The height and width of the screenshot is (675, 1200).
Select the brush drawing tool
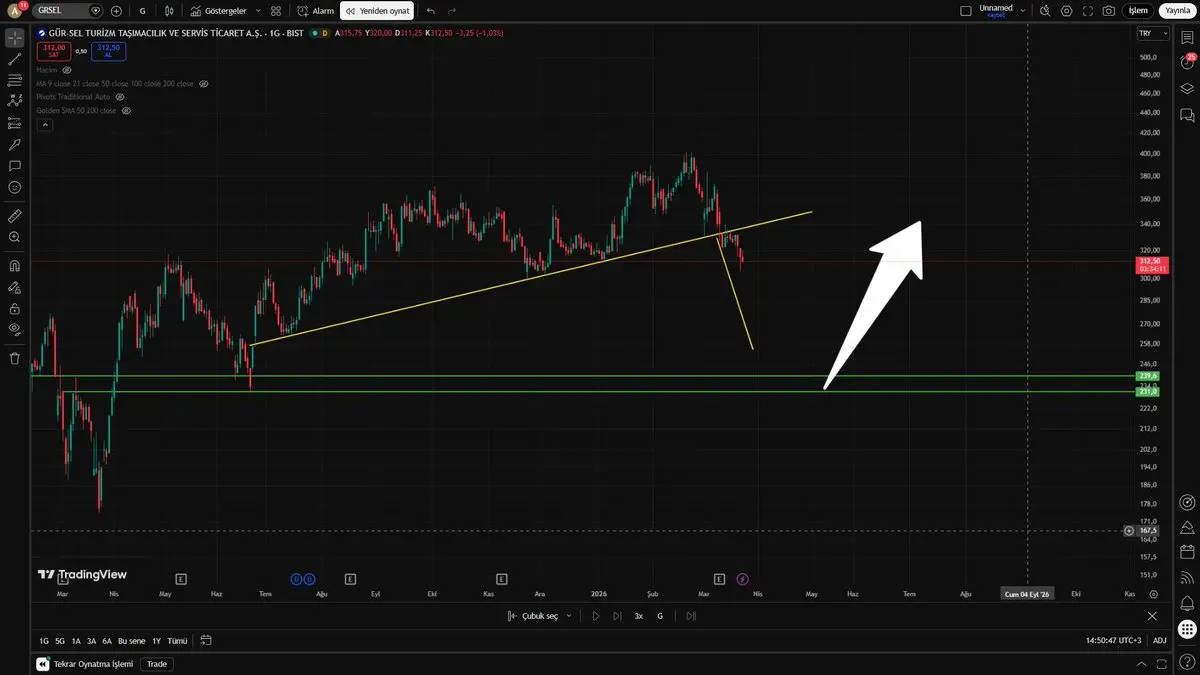click(x=14, y=144)
